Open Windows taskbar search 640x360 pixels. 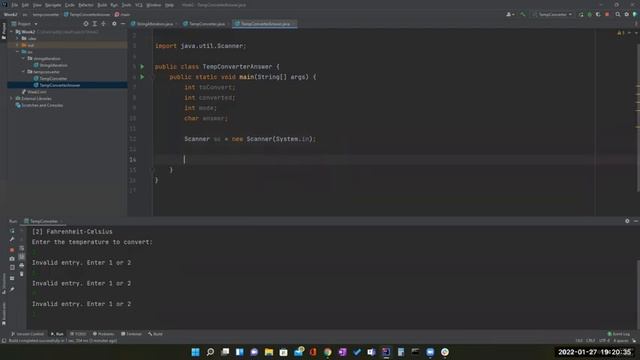coord(210,352)
